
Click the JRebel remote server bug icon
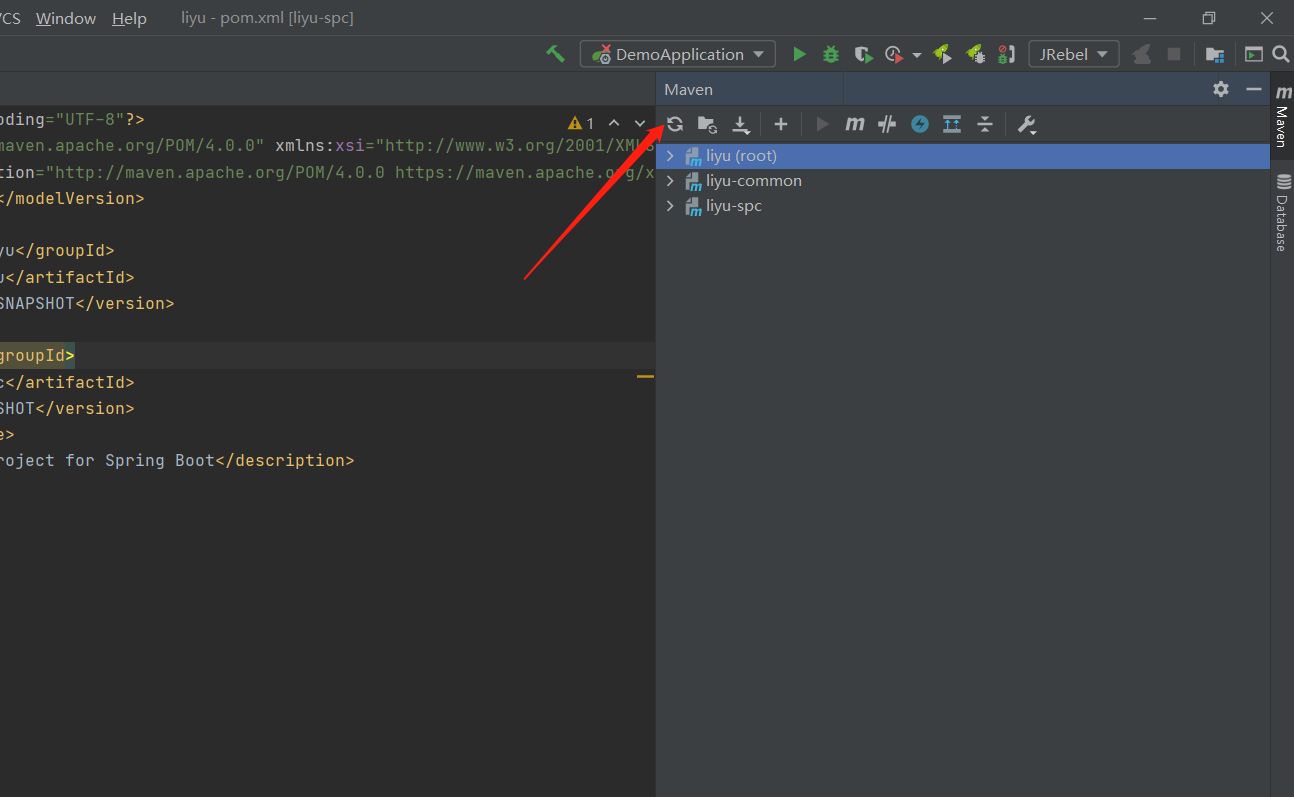[1007, 54]
